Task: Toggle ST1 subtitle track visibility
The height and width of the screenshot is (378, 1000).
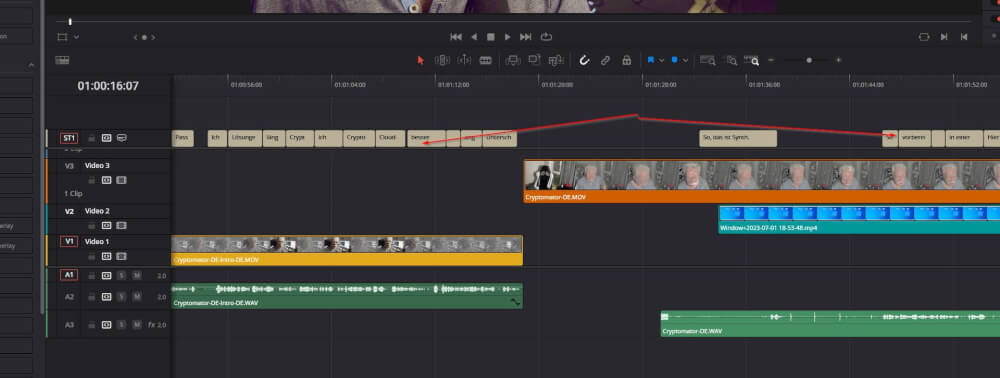Action: [x=121, y=138]
